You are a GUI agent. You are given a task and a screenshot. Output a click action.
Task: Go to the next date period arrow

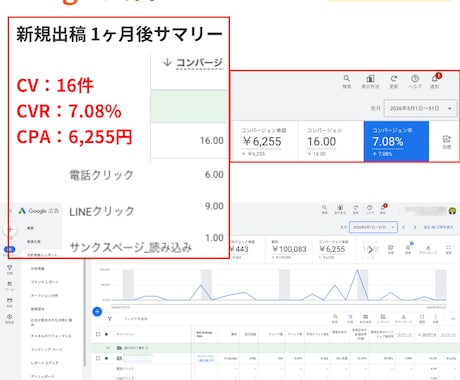[415, 227]
